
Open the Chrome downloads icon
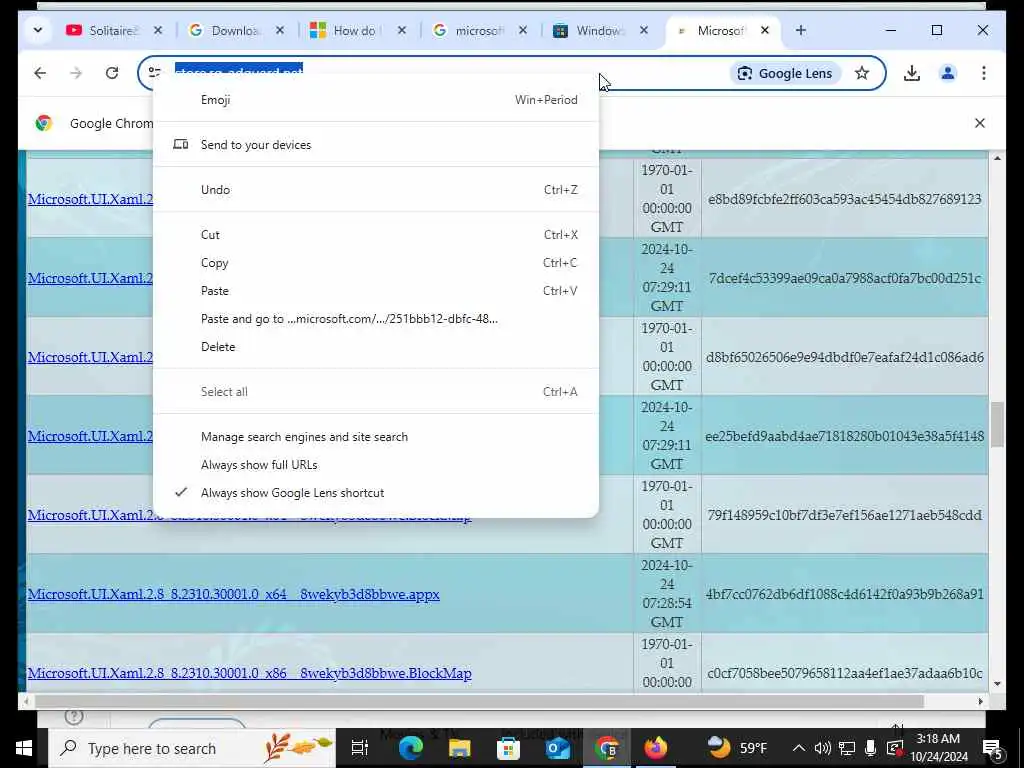(912, 73)
